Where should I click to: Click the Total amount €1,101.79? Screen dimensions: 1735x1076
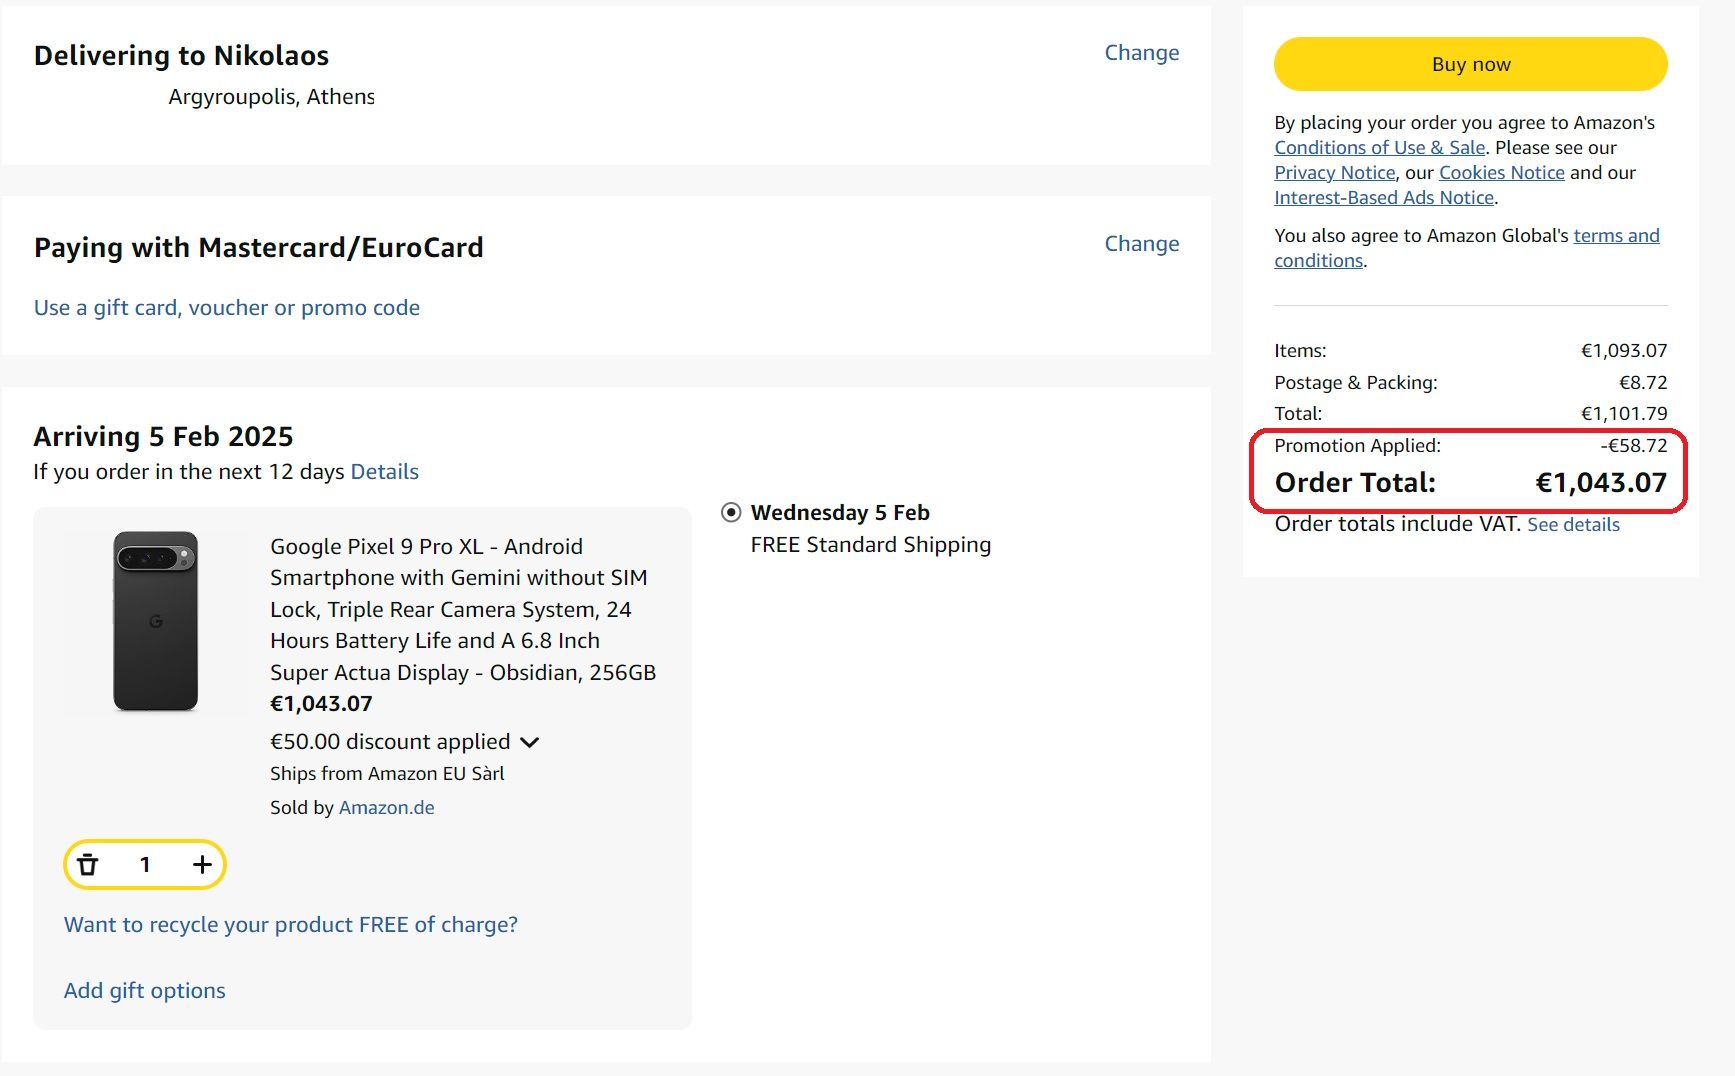[x=1624, y=414]
